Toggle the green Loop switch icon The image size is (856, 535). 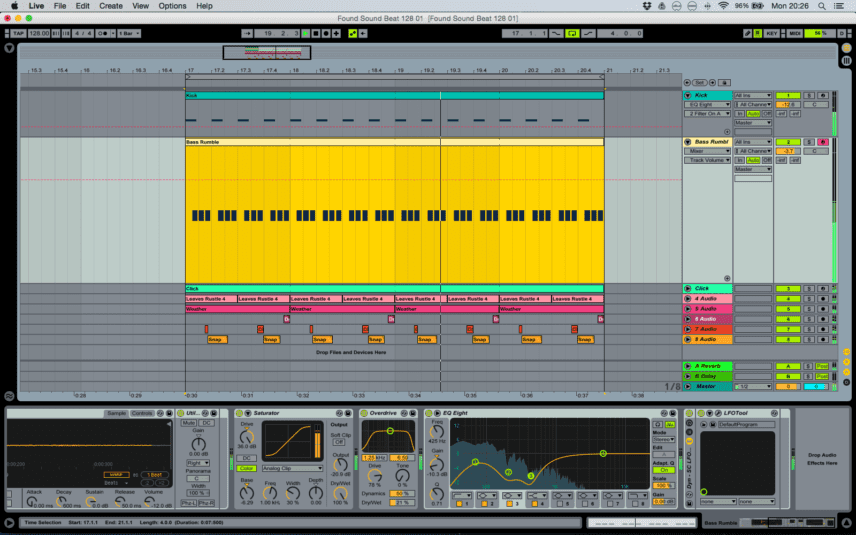(x=572, y=33)
